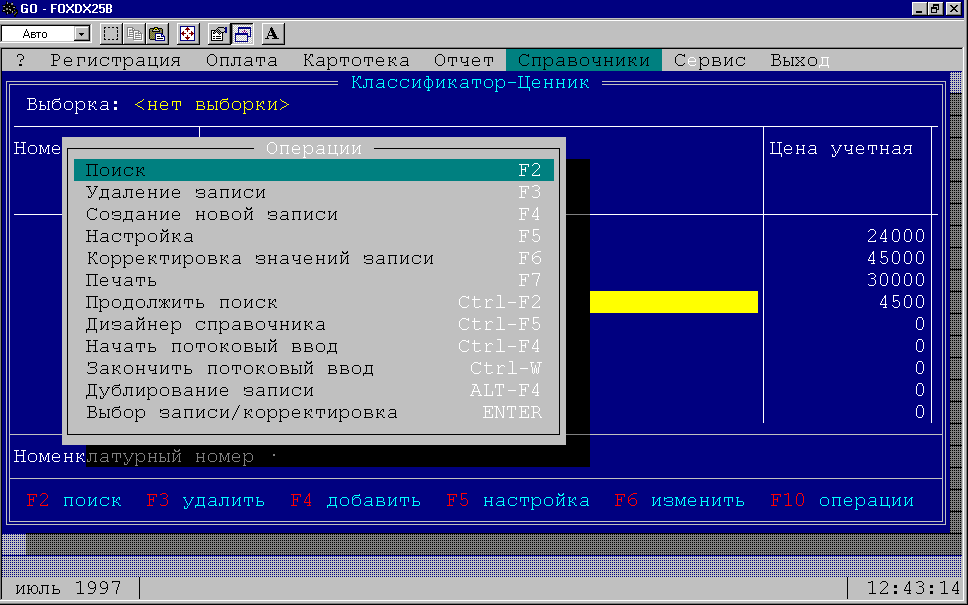Image resolution: width=968 pixels, height=605 pixels.
Task: Open the Оплата menu
Action: click(x=242, y=60)
